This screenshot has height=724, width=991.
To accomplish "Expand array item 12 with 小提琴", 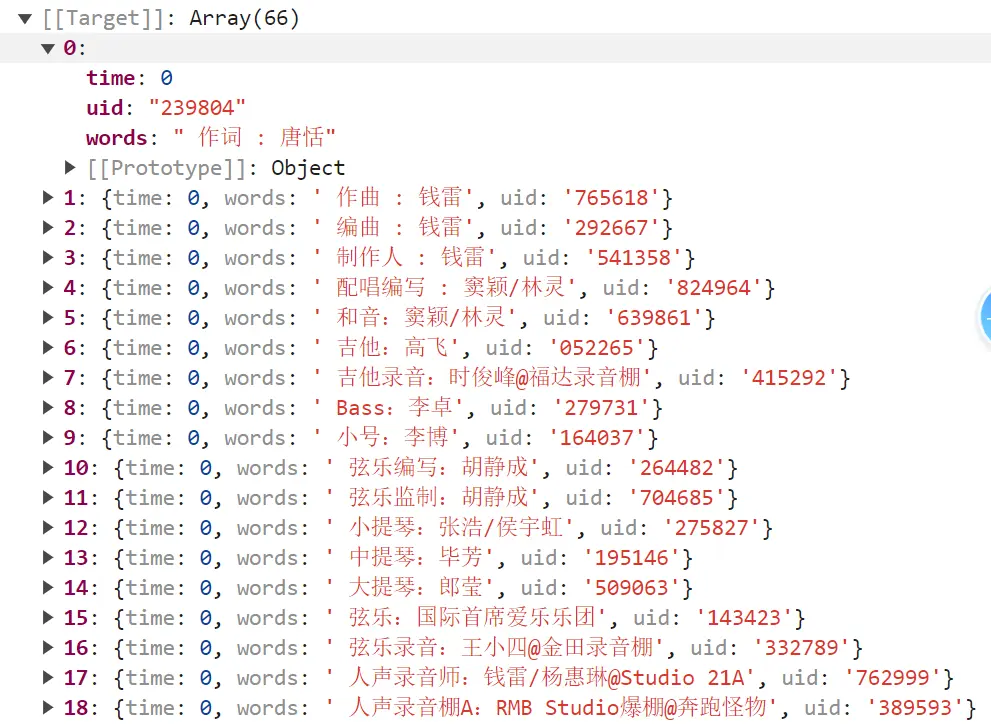I will pyautogui.click(x=47, y=528).
